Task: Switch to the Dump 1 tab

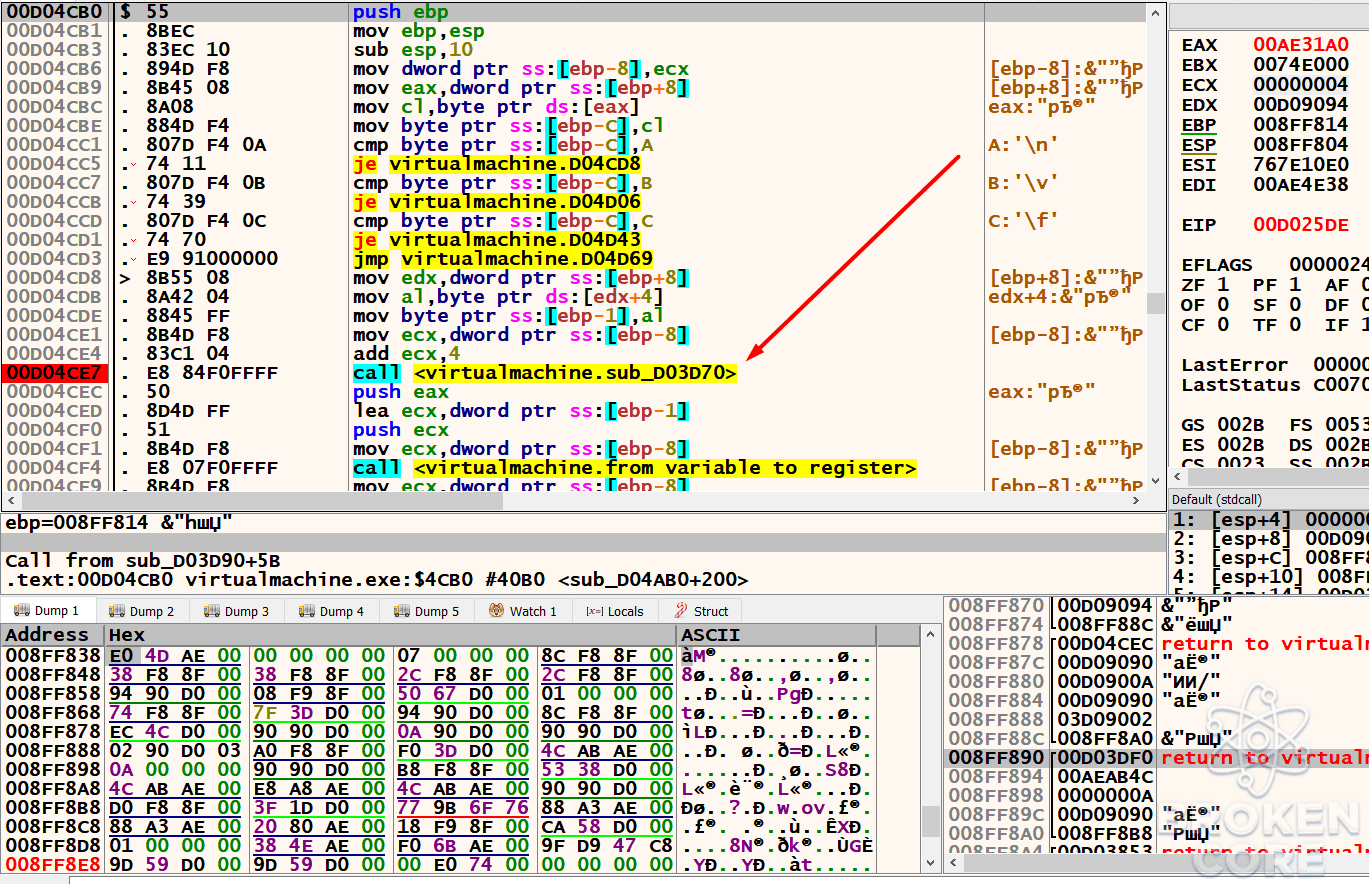Action: [x=48, y=611]
